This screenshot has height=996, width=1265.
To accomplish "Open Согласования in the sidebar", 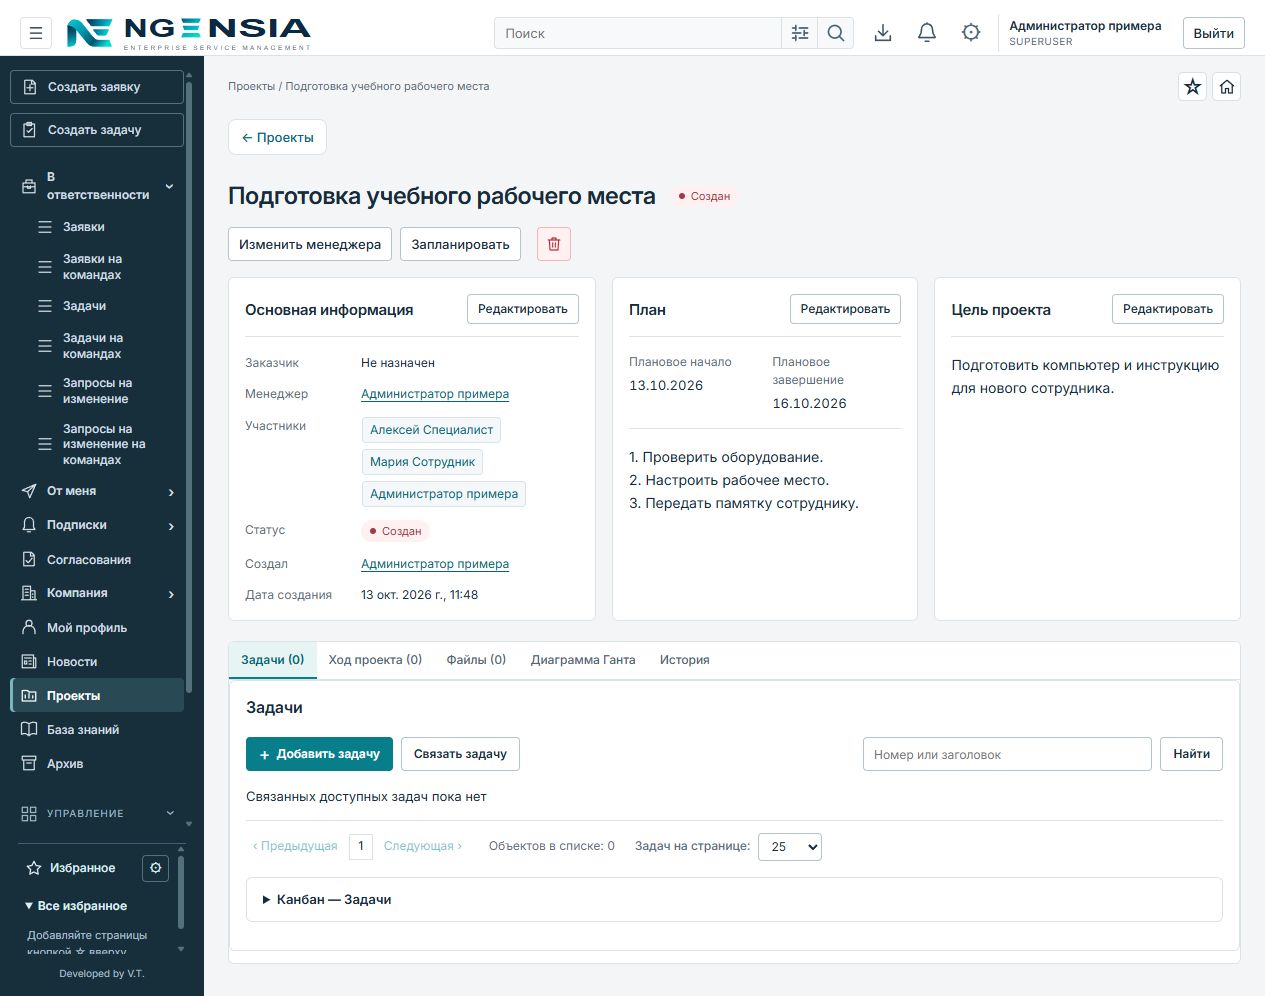I will (x=97, y=560).
